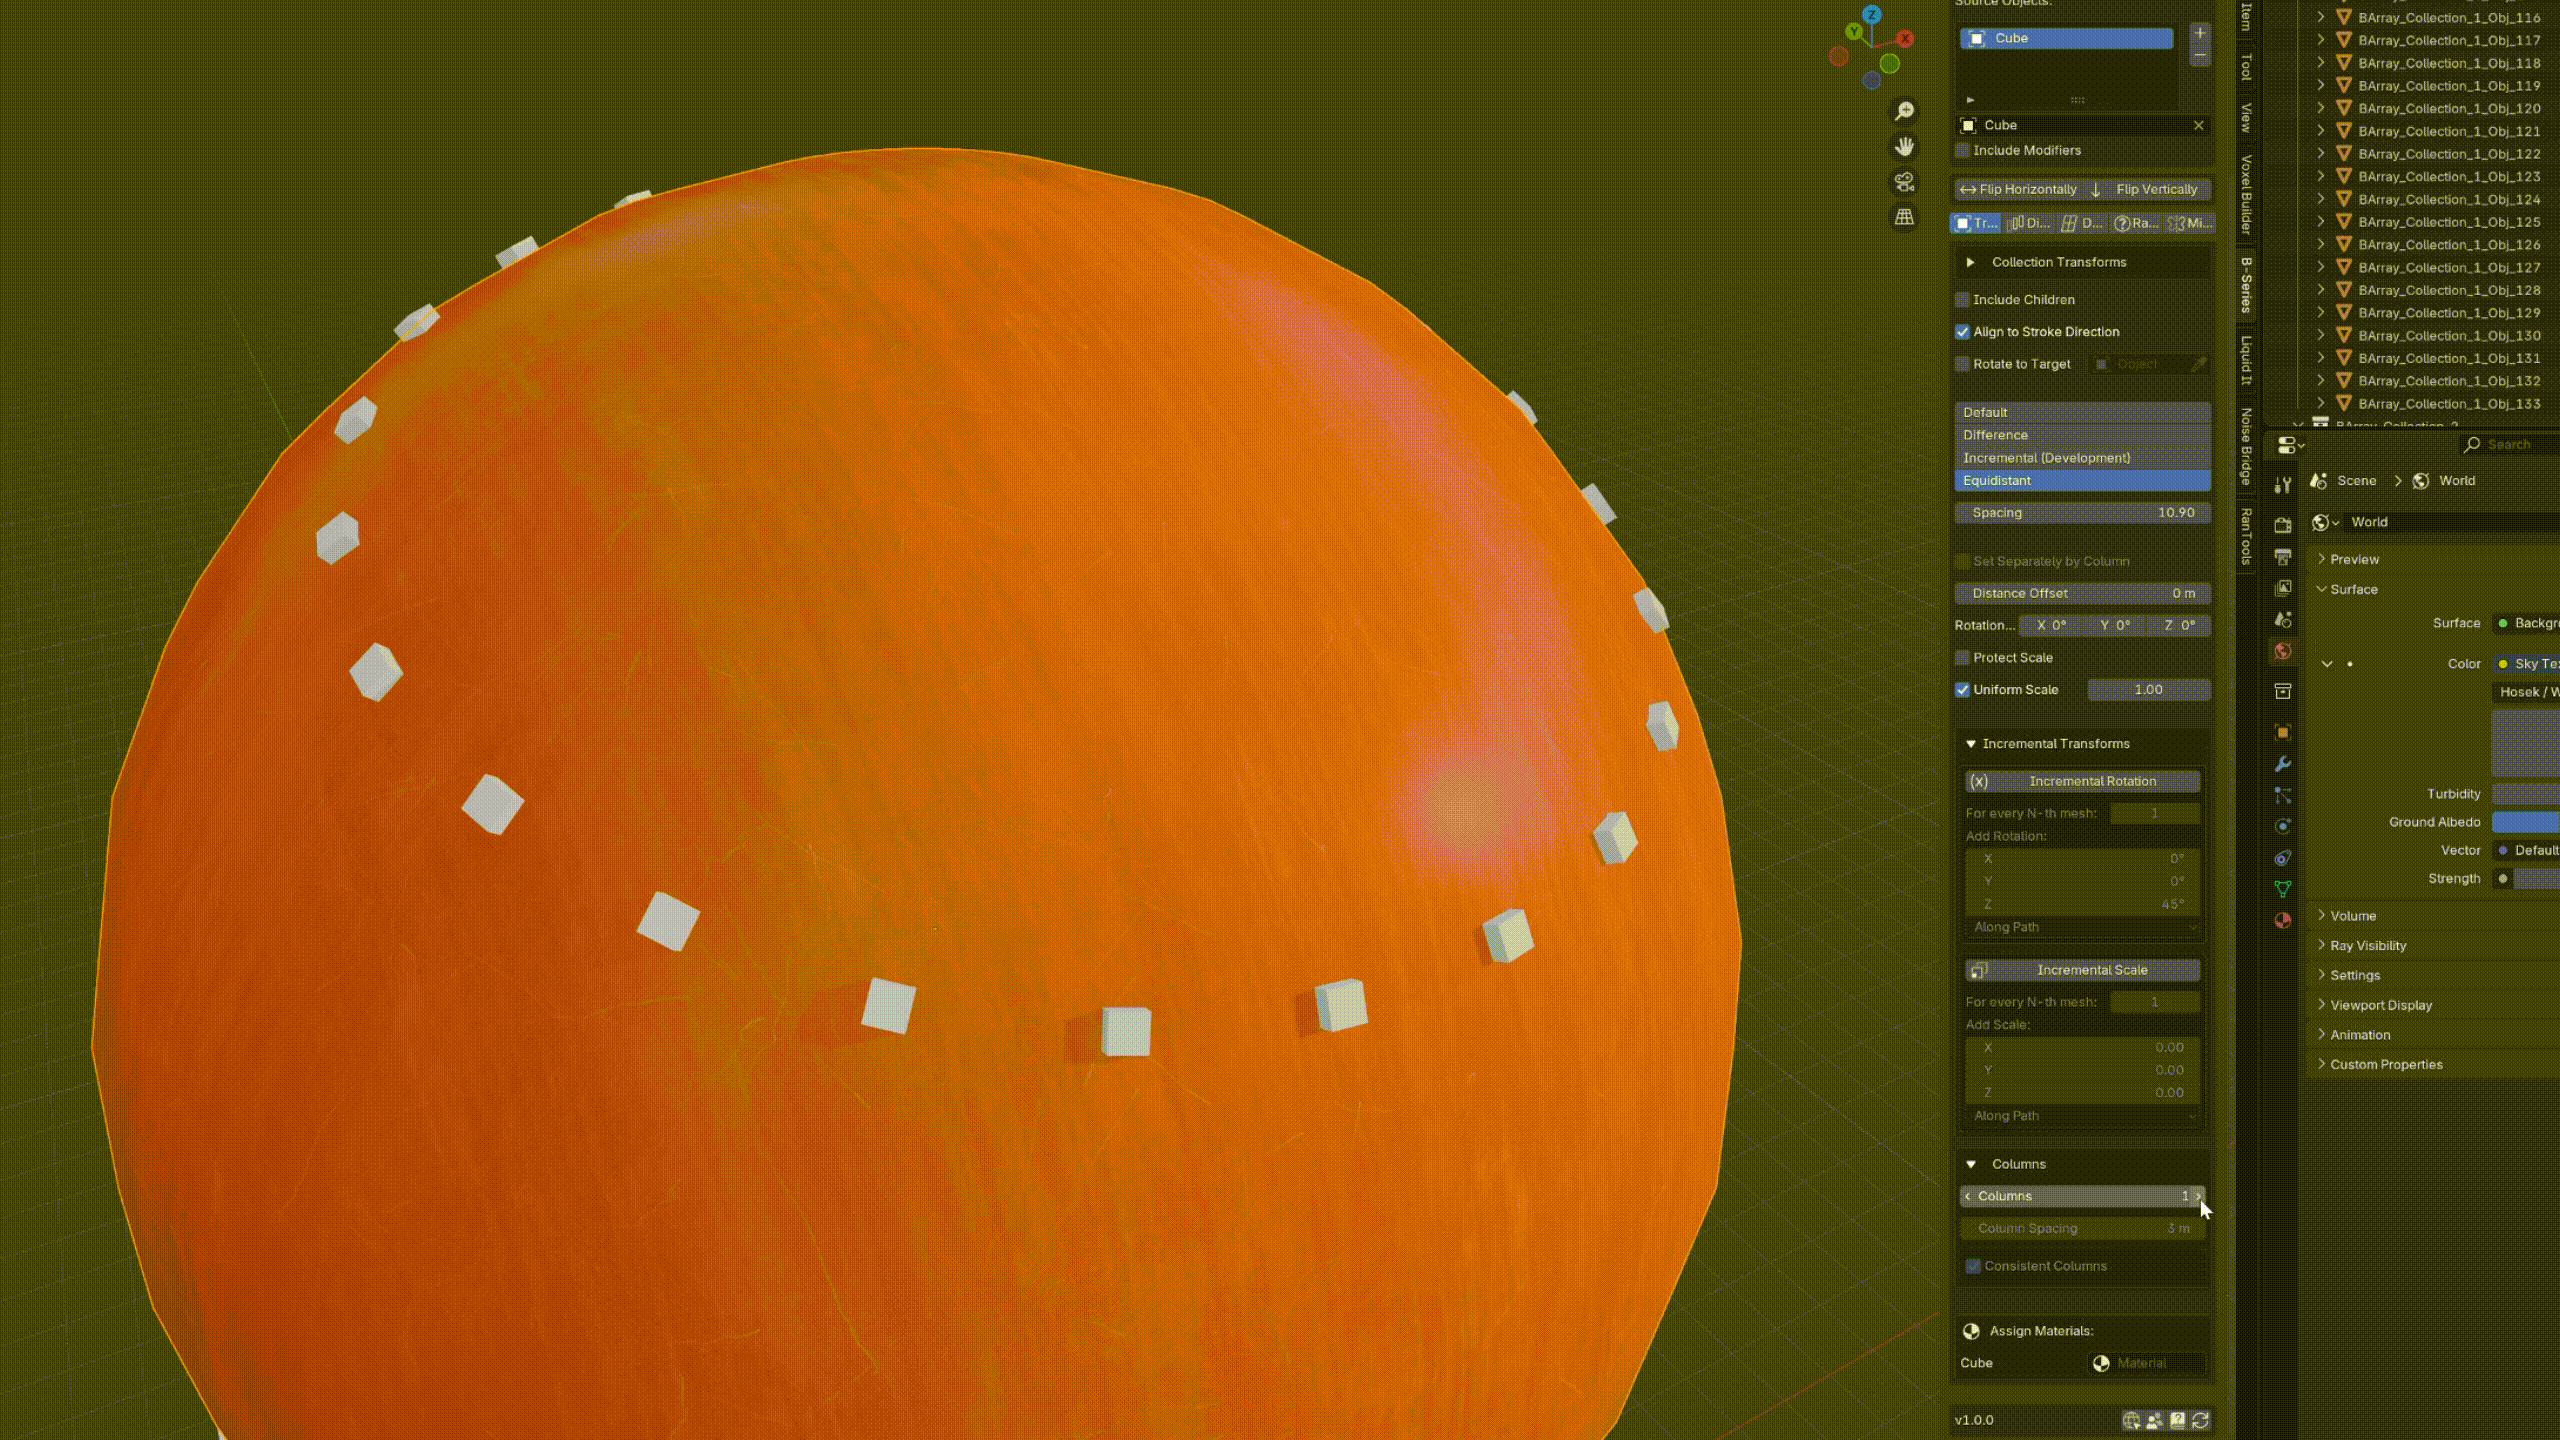Click the viewport zoom magnifier icon
This screenshot has width=2560, height=1440.
1904,111
